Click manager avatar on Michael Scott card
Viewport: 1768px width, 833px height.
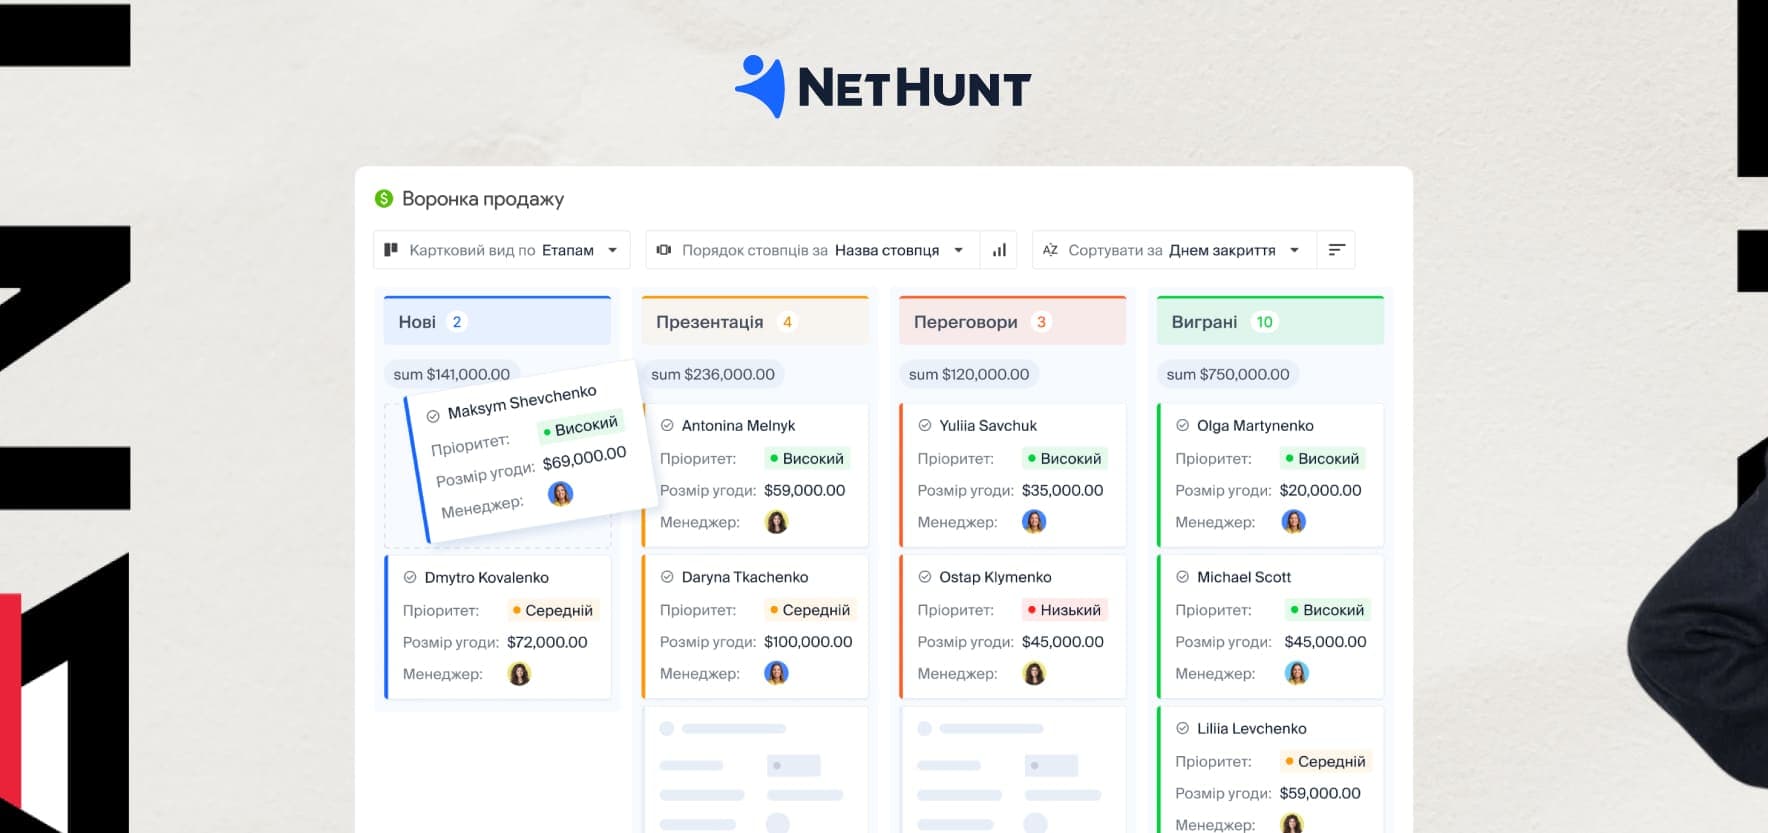point(1296,674)
